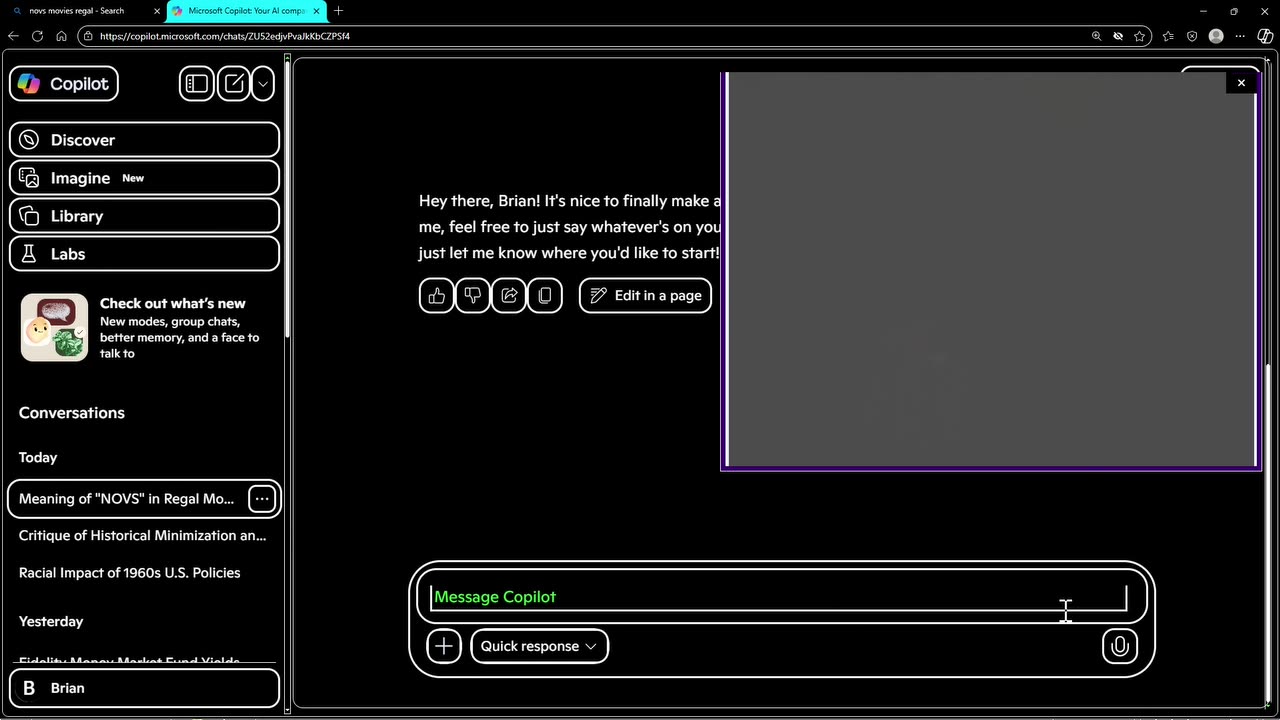The width and height of the screenshot is (1280, 720).
Task: Click the plus attach button
Action: 444,646
